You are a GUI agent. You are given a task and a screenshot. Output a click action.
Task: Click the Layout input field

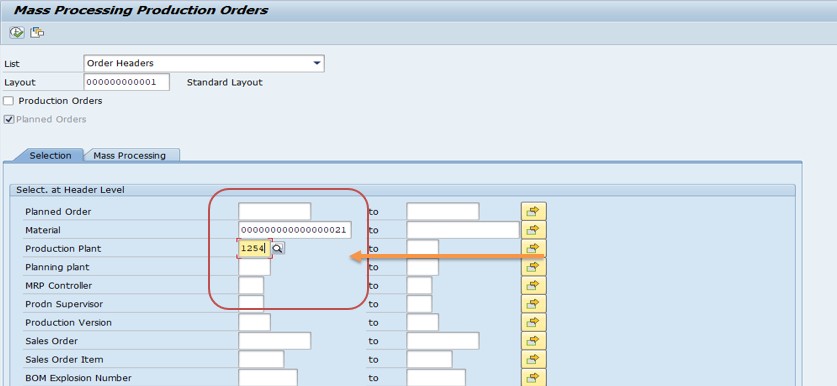(x=127, y=82)
